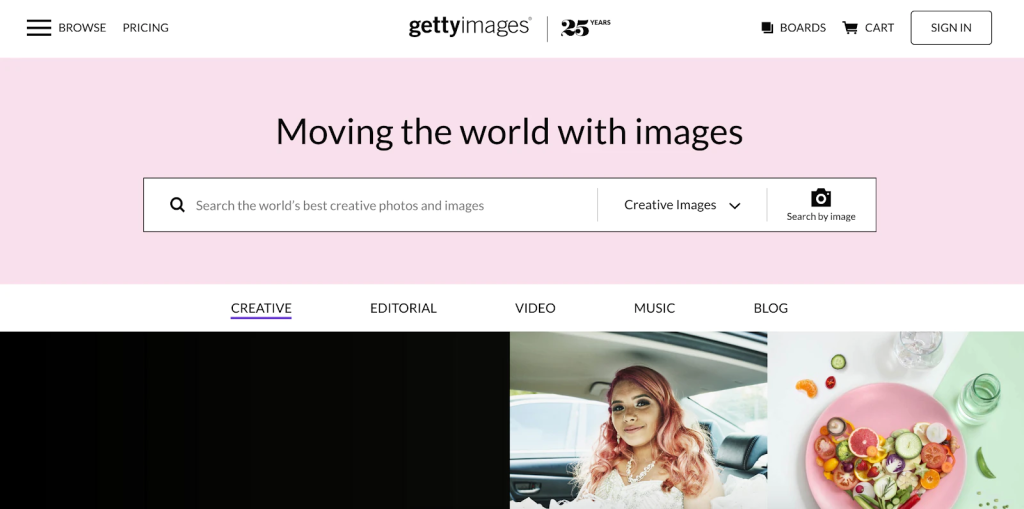
Task: Click the 25 Years anniversary badge
Action: (586, 27)
